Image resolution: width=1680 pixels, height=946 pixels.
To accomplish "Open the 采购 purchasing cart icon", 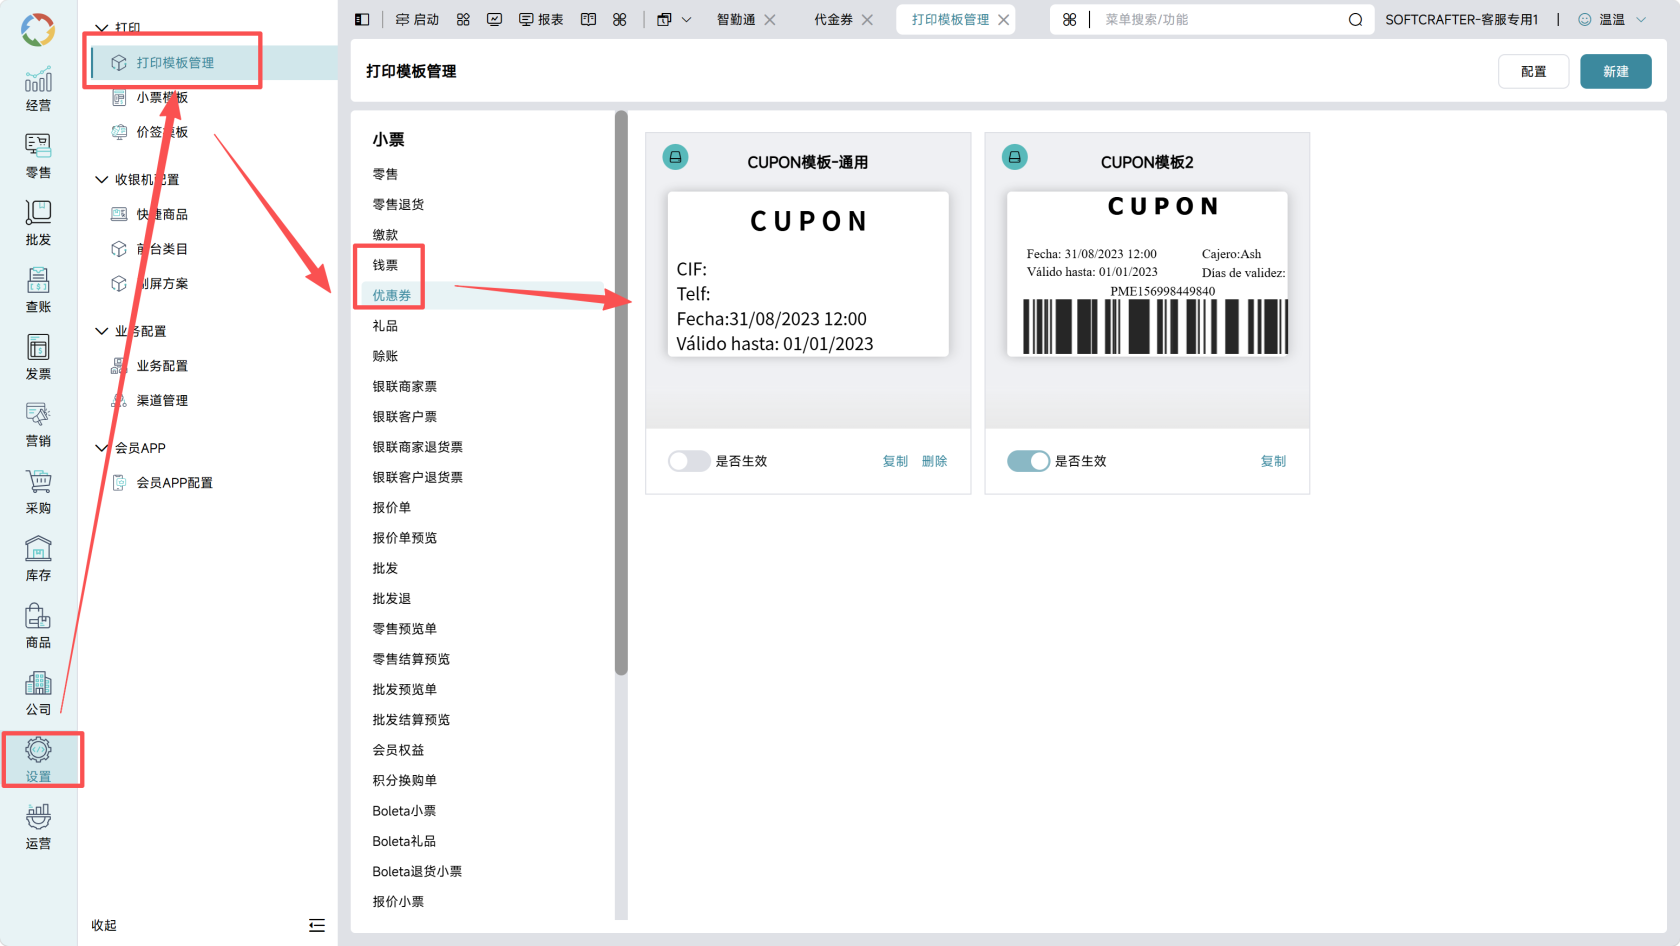I will pyautogui.click(x=38, y=491).
